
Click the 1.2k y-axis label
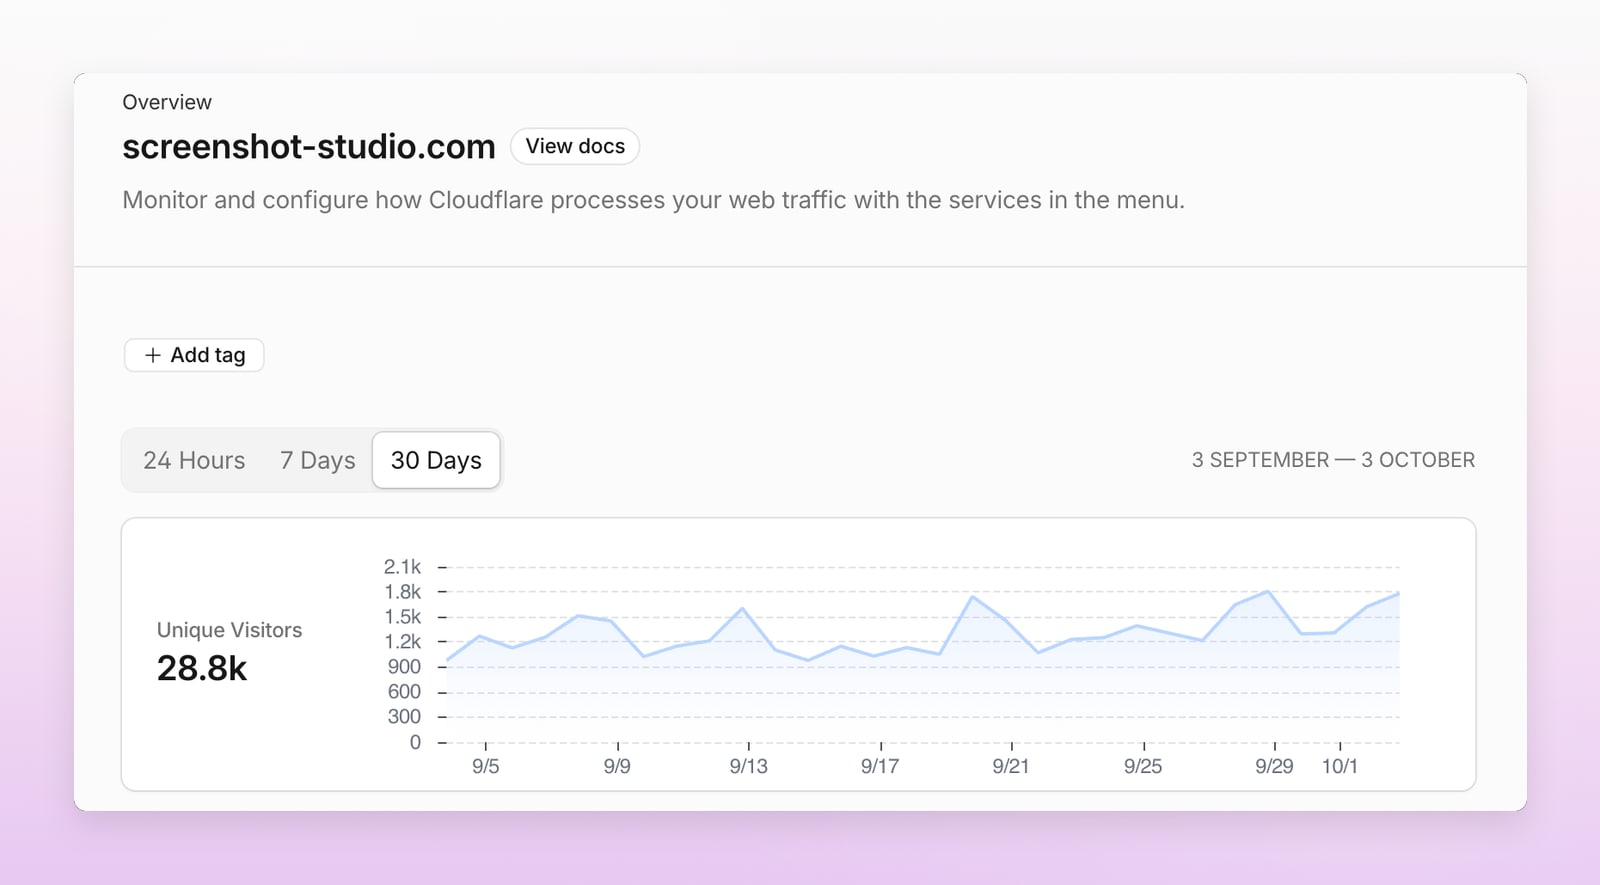[402, 642]
